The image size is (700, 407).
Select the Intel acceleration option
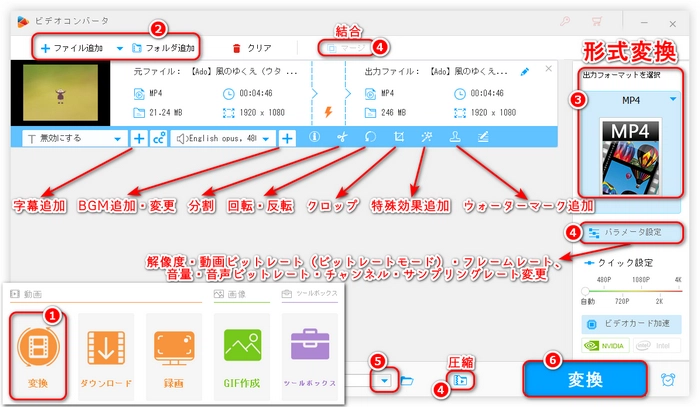[x=657, y=345]
